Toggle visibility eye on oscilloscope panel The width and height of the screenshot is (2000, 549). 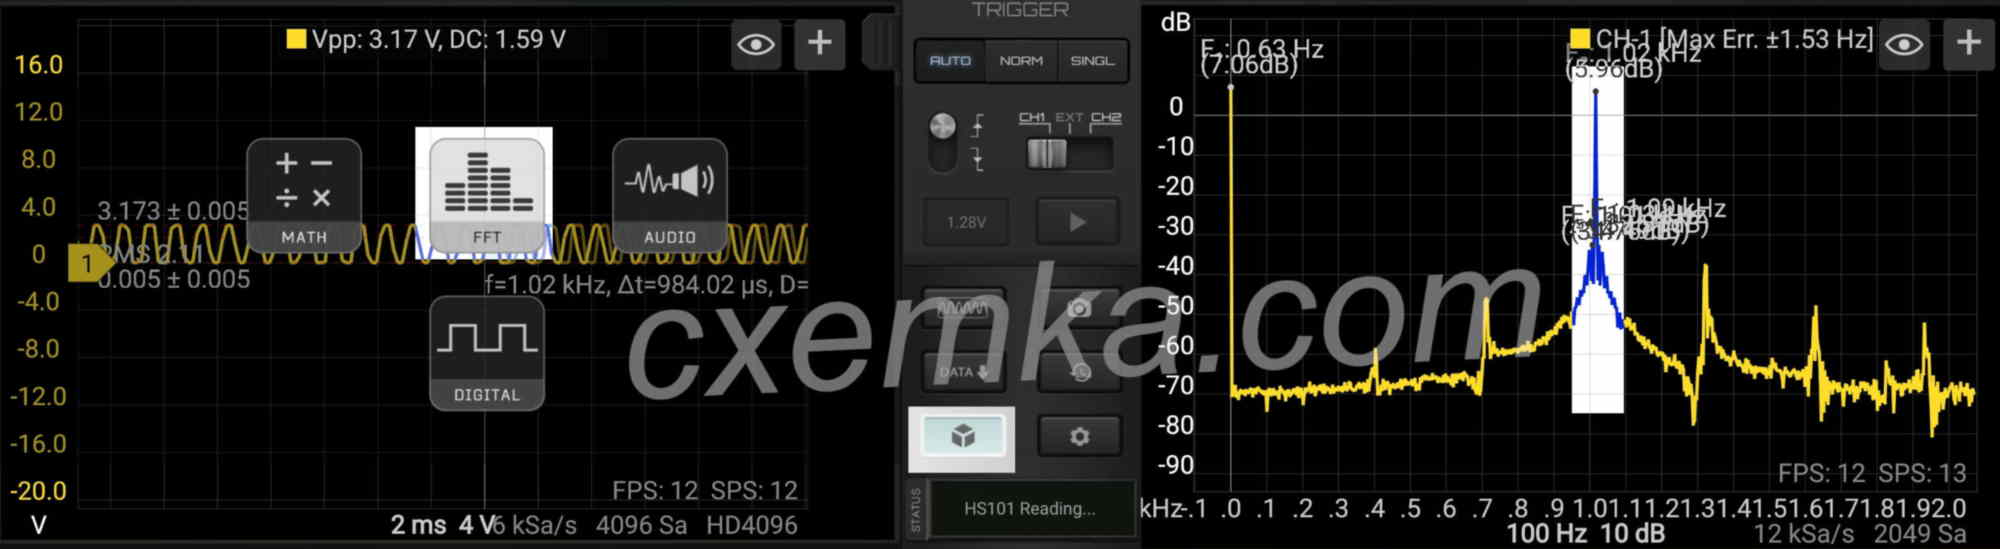[x=756, y=44]
